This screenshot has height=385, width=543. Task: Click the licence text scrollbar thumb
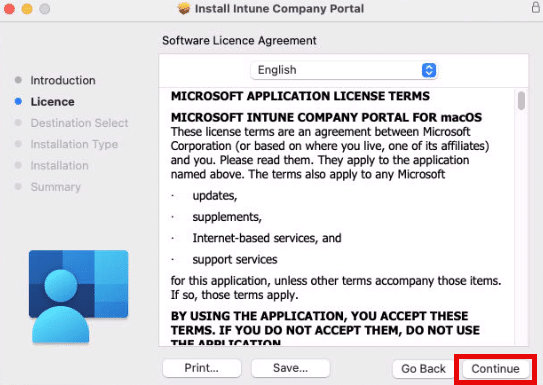[521, 101]
